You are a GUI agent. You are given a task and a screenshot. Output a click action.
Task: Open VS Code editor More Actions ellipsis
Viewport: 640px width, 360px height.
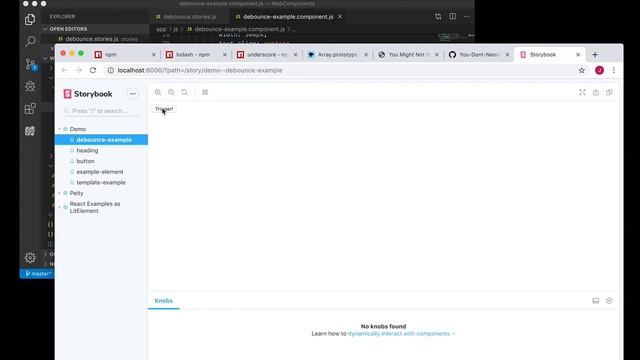tap(467, 16)
